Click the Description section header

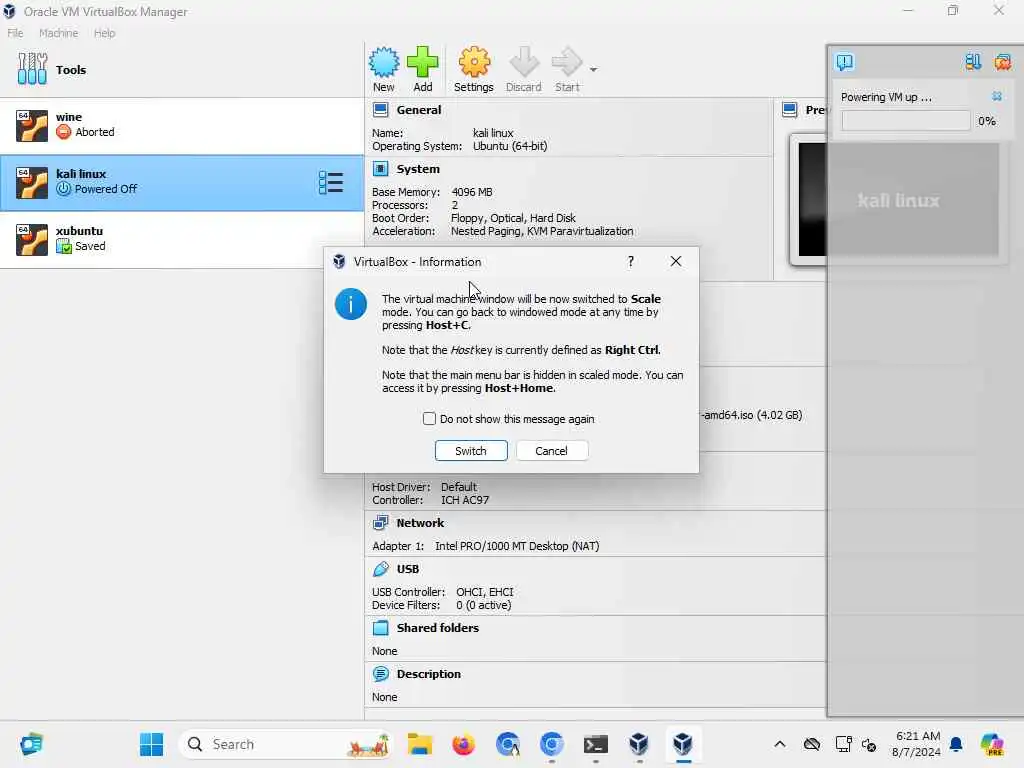coord(428,674)
